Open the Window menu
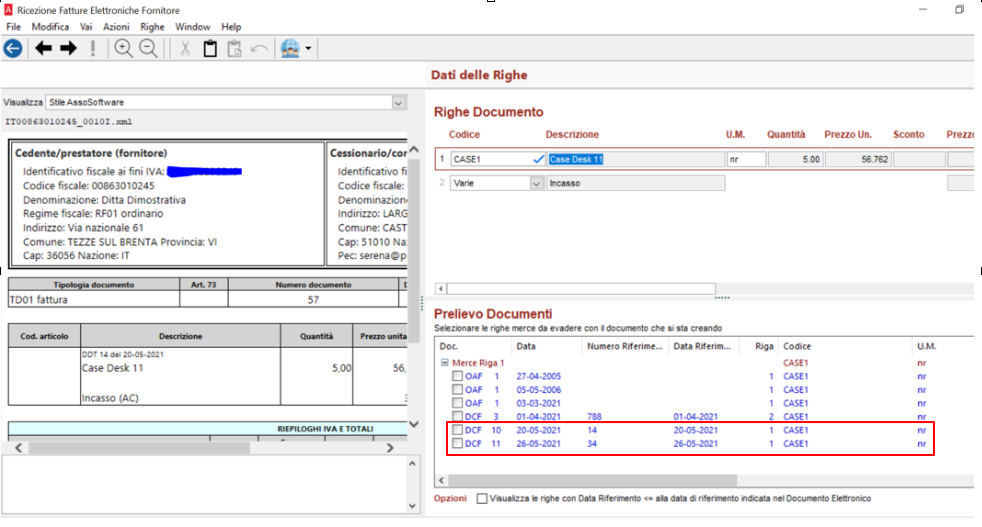The height and width of the screenshot is (527, 982). tap(192, 27)
